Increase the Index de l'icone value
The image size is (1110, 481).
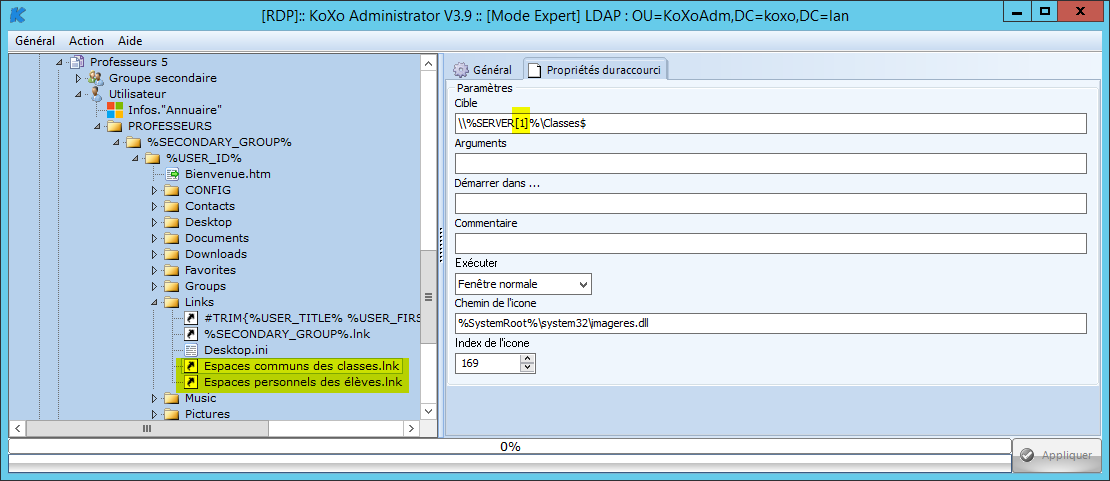[x=528, y=359]
